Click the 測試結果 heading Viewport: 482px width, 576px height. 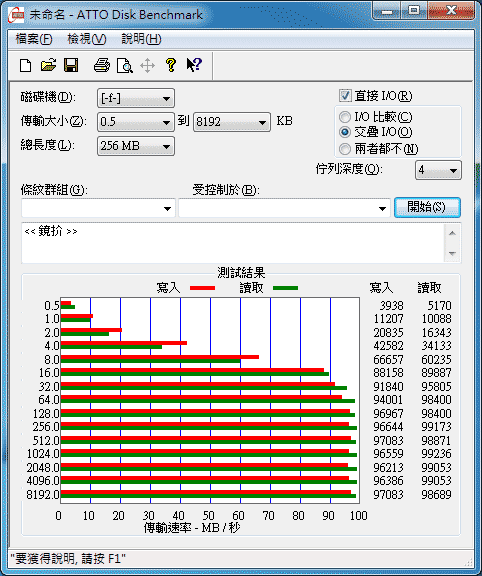(x=241, y=273)
